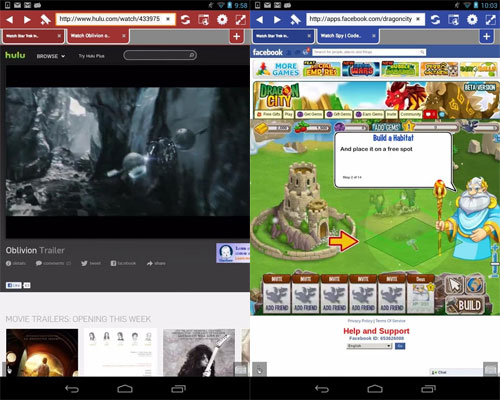
Task: Open the Social Empires game banner
Action: [322, 69]
